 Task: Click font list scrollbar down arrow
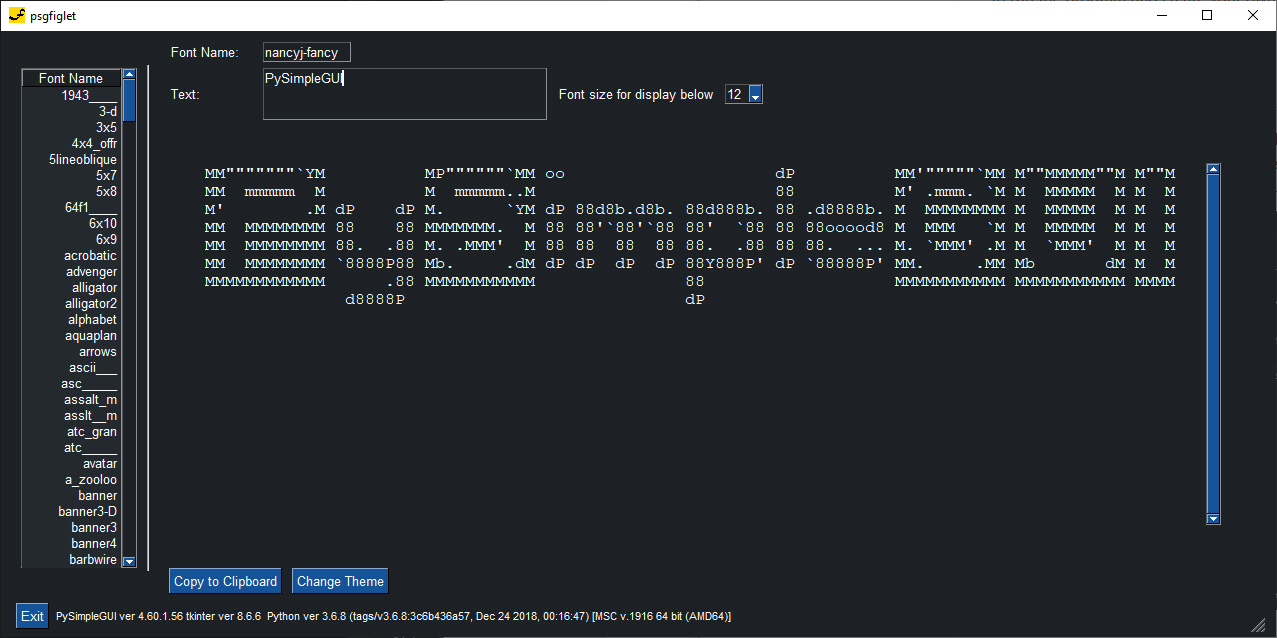click(x=129, y=562)
